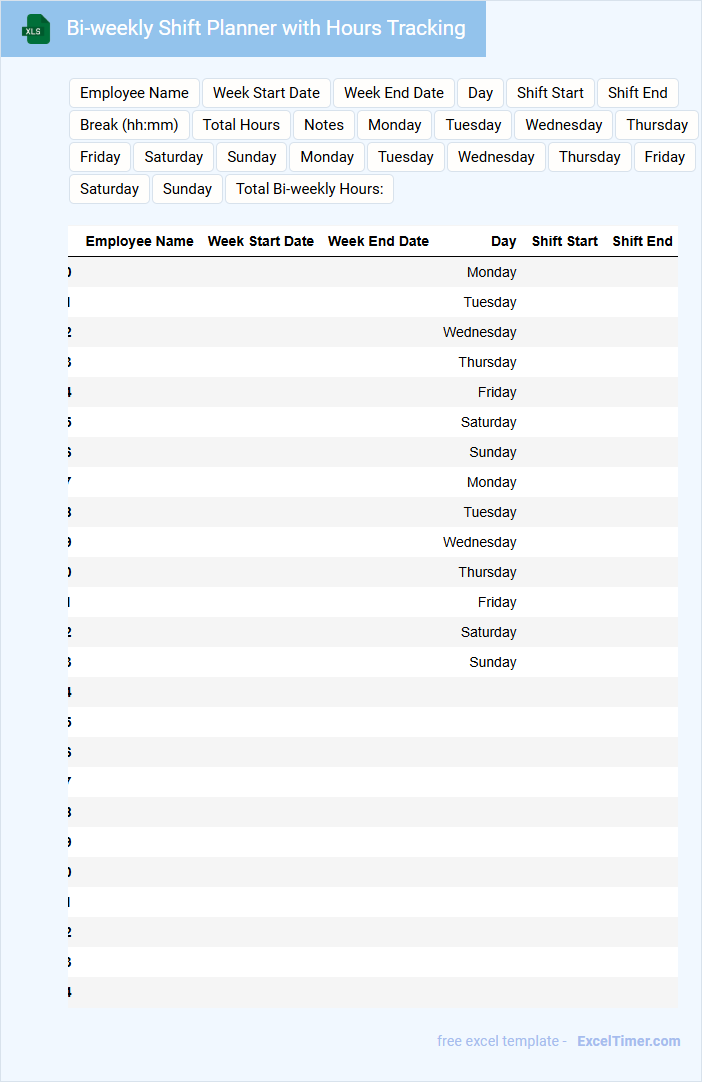Choose the Week End Date tag button
Viewport: 702px width, 1082px height.
[393, 93]
